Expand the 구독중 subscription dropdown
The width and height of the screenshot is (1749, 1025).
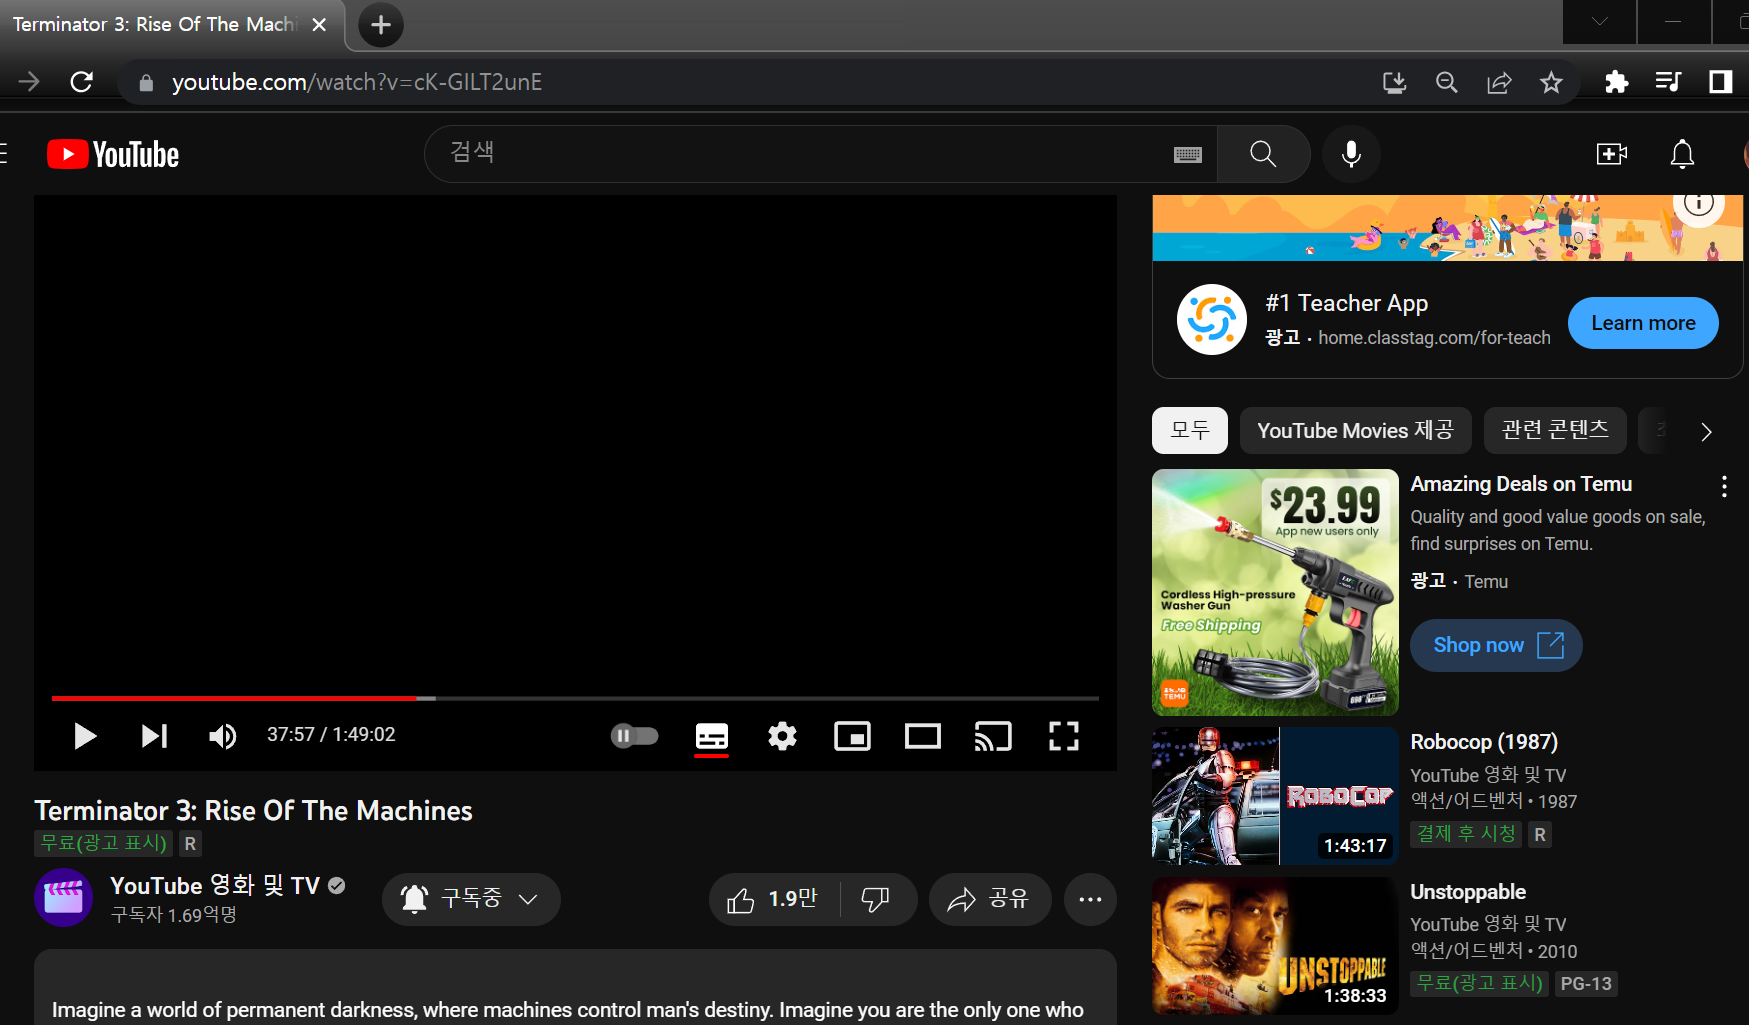tap(471, 899)
